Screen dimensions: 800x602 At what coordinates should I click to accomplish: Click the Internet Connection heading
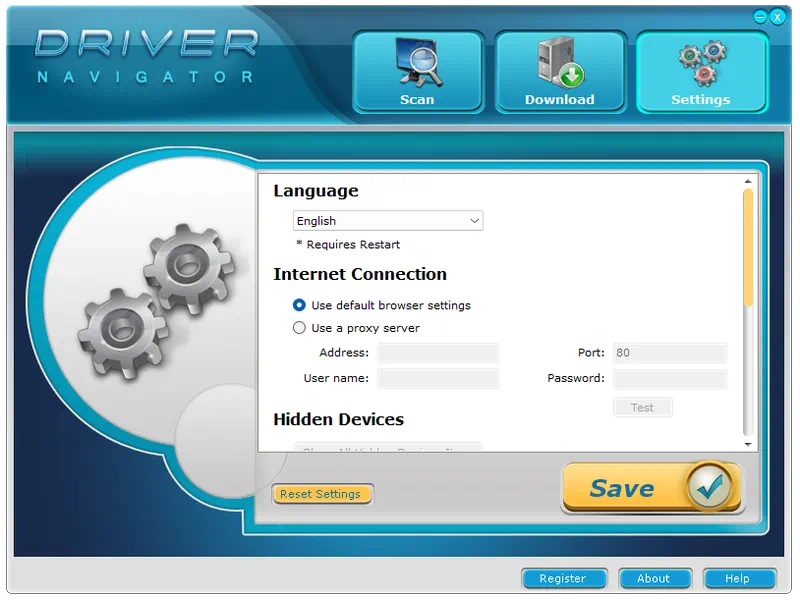click(360, 274)
